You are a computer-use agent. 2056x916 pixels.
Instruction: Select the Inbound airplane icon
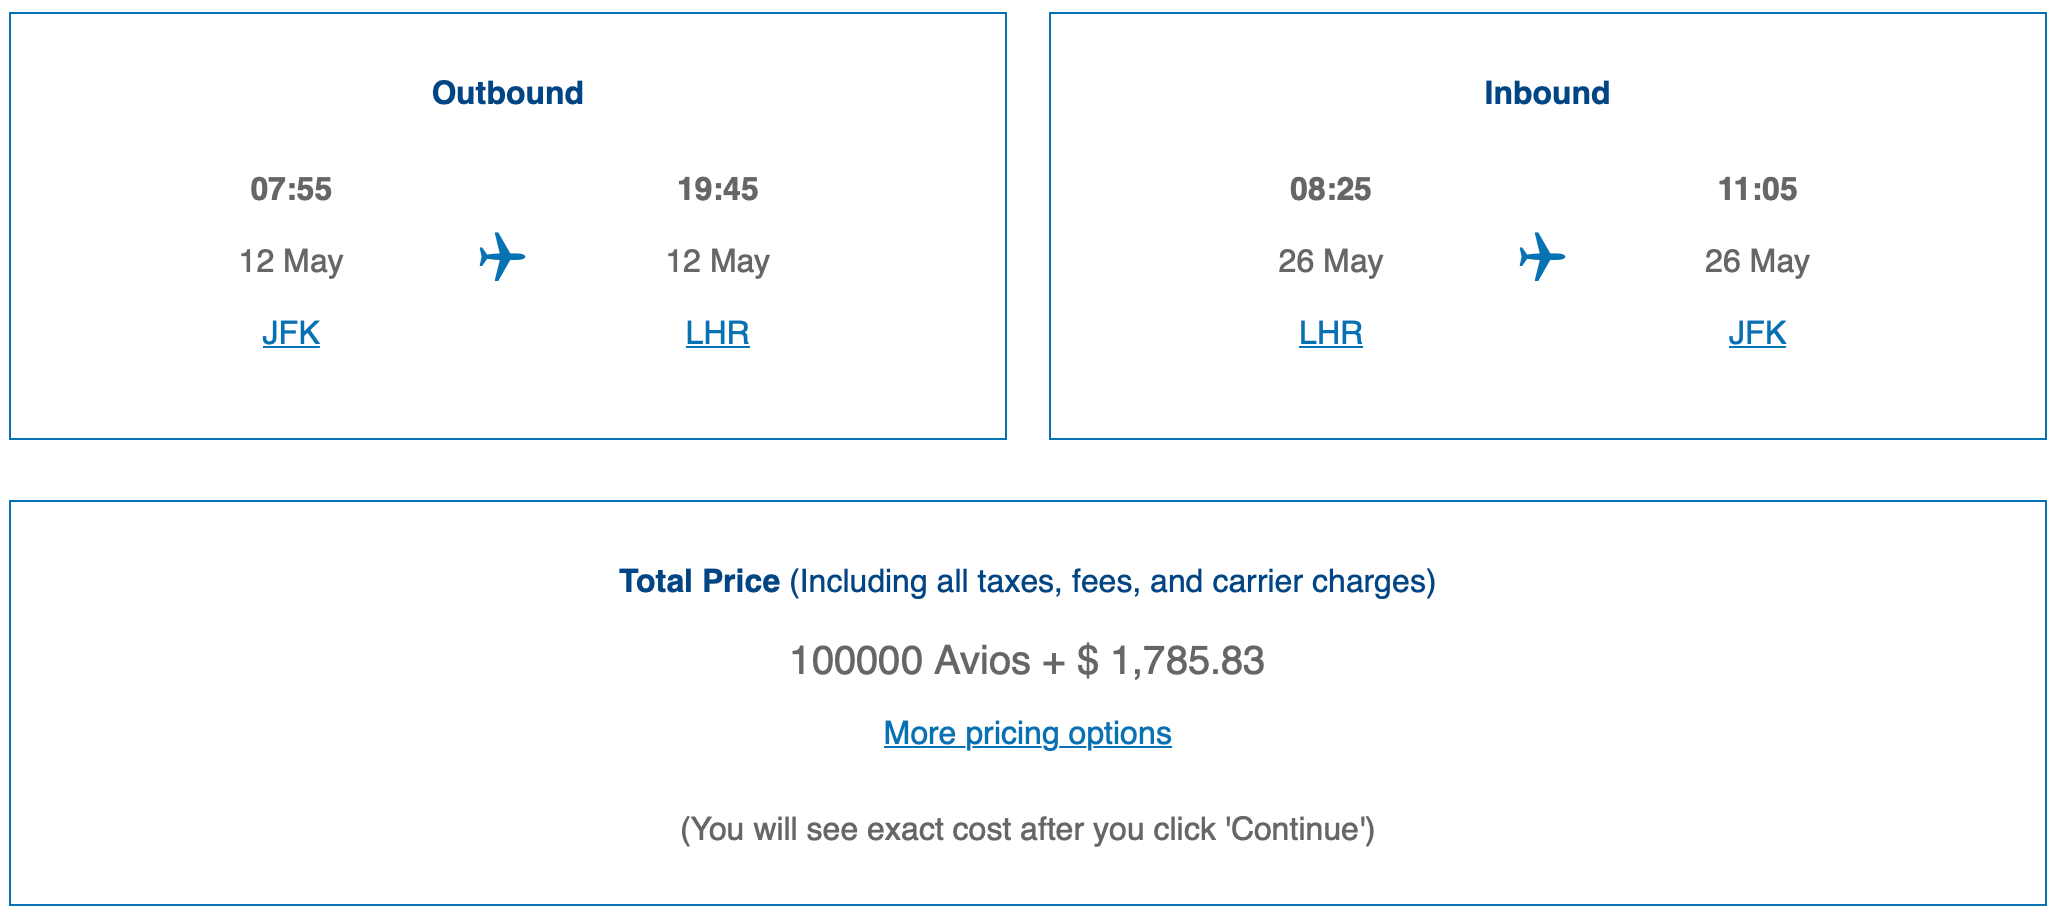click(x=1541, y=258)
